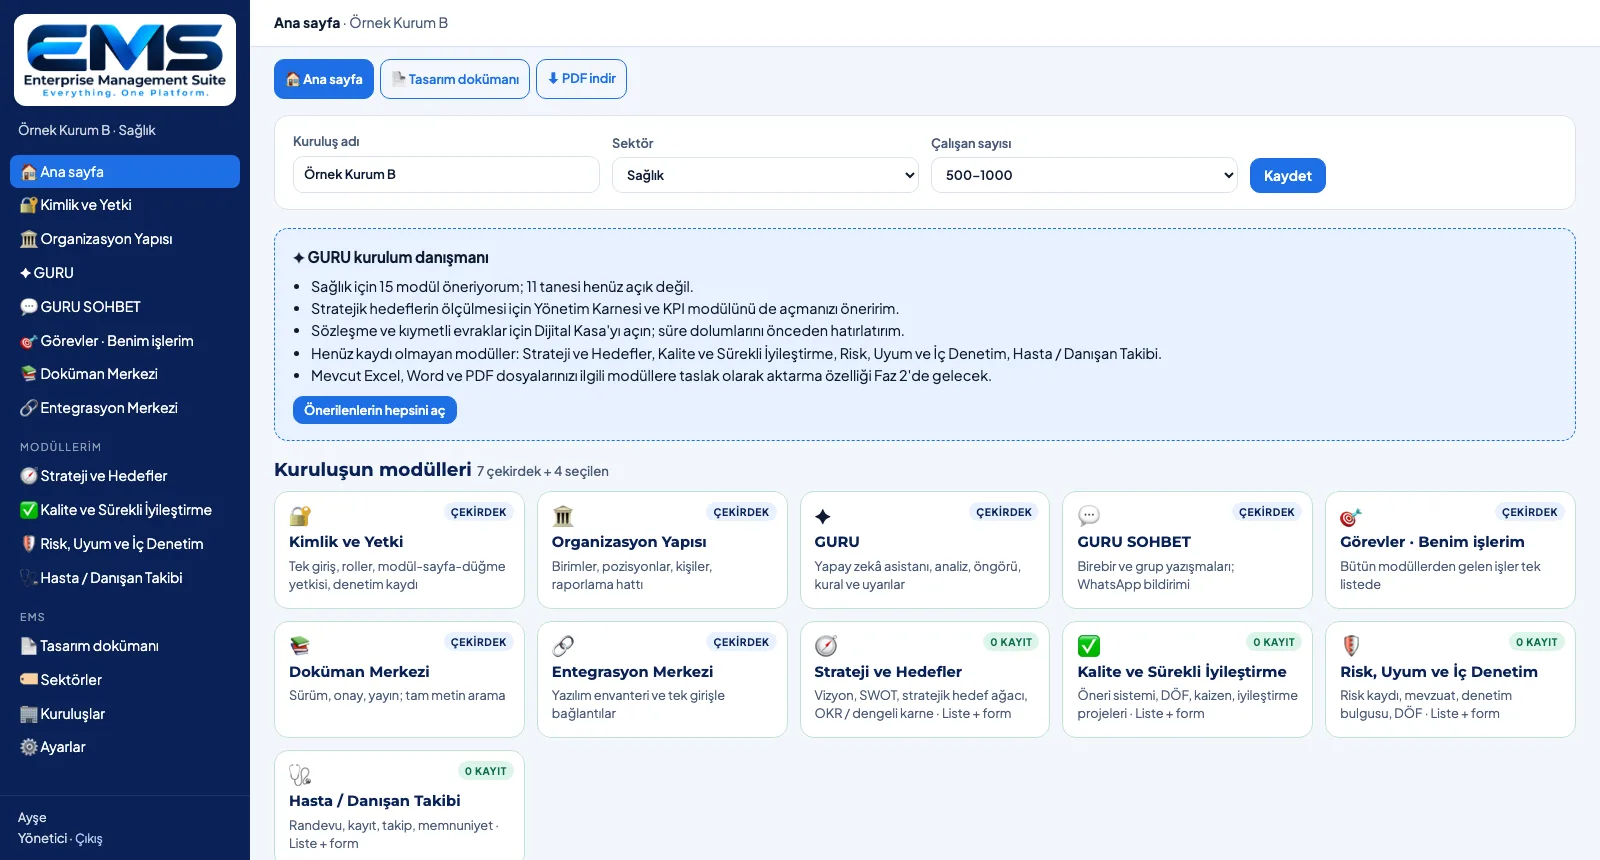1600x860 pixels.
Task: Click the compass icon on Strateji ve Hedefler card
Action: coord(826,646)
